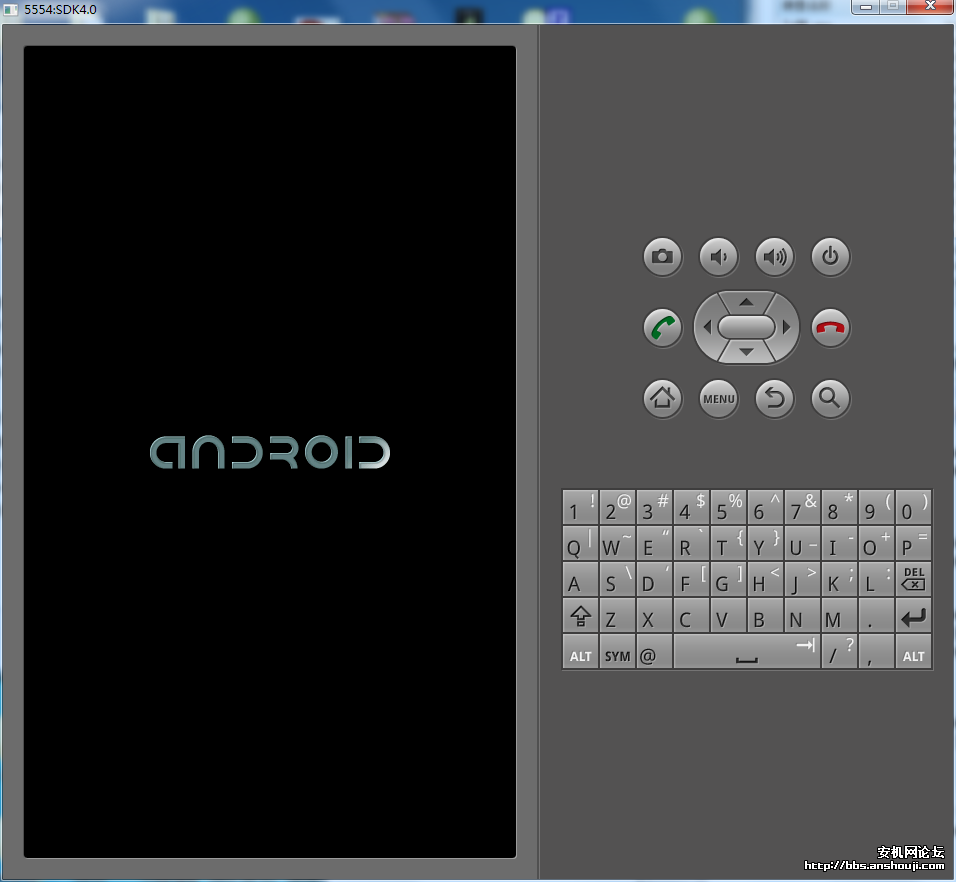Viewport: 956px width, 882px height.
Task: Tap the SYM key
Action: coord(618,652)
